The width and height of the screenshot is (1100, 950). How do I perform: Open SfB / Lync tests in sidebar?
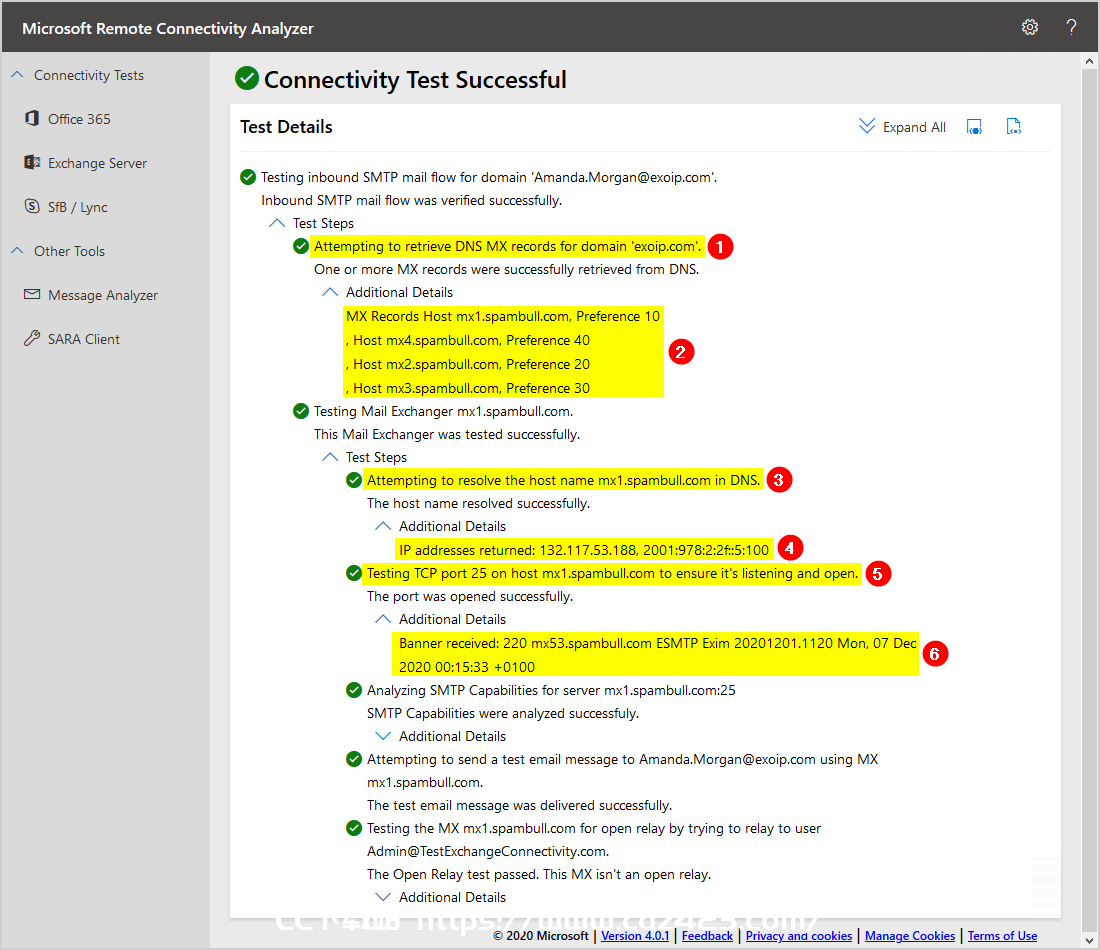tap(78, 207)
